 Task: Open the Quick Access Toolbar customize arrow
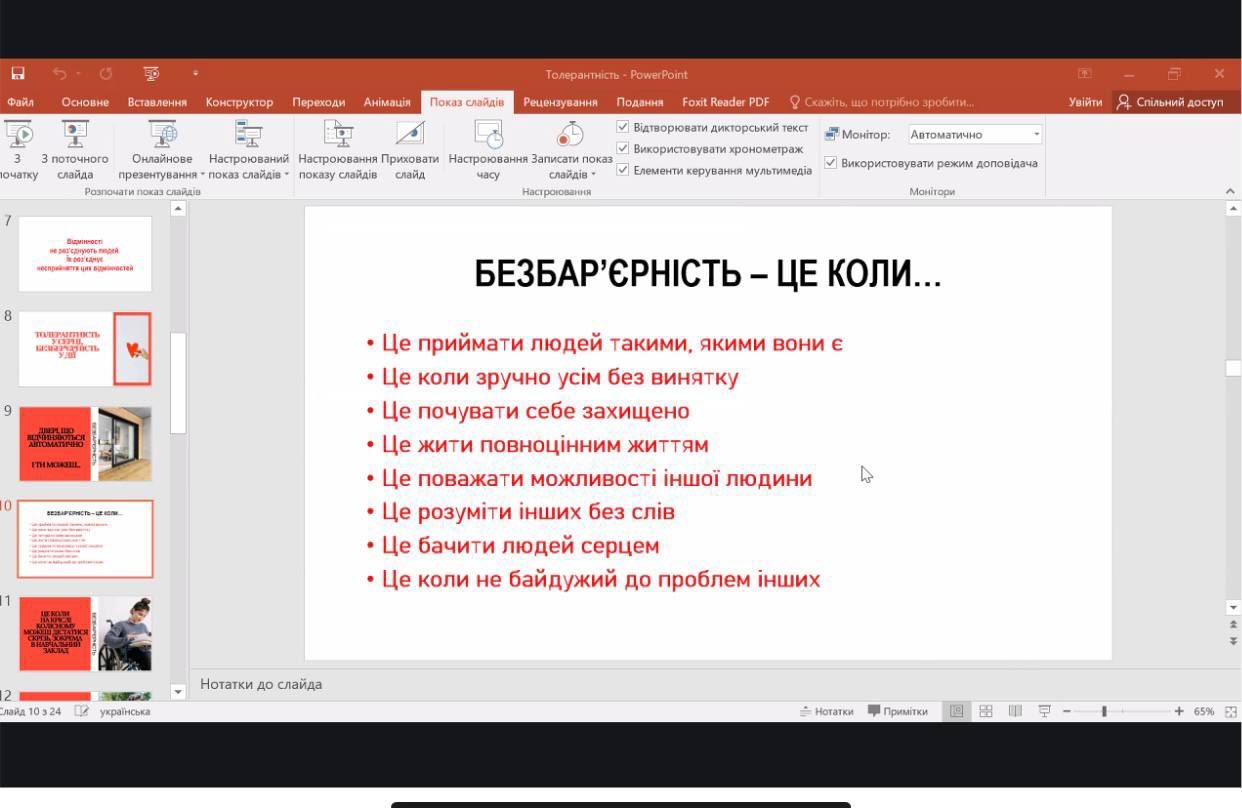(196, 74)
